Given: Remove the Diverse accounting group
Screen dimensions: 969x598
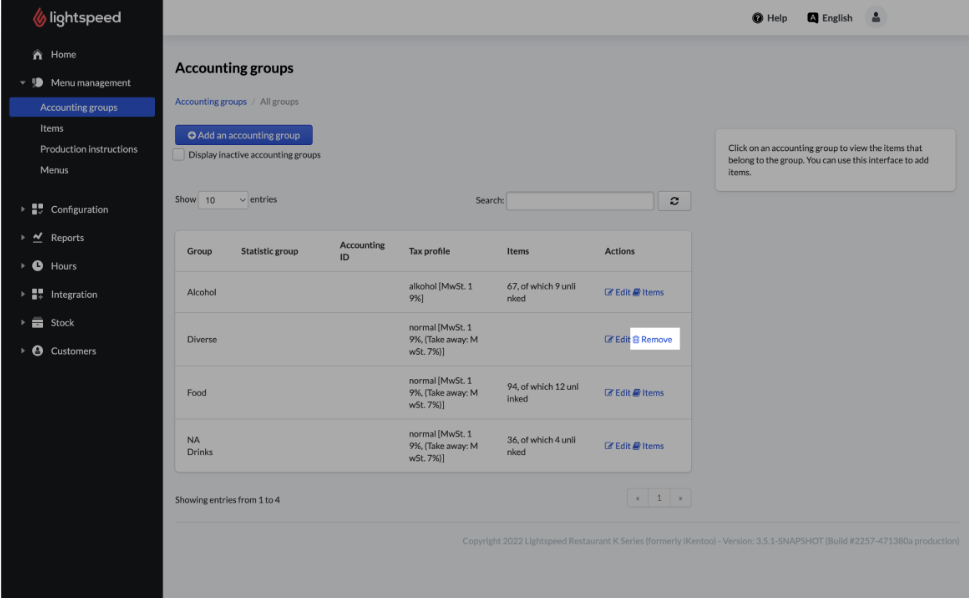Looking at the screenshot, I should point(652,340).
